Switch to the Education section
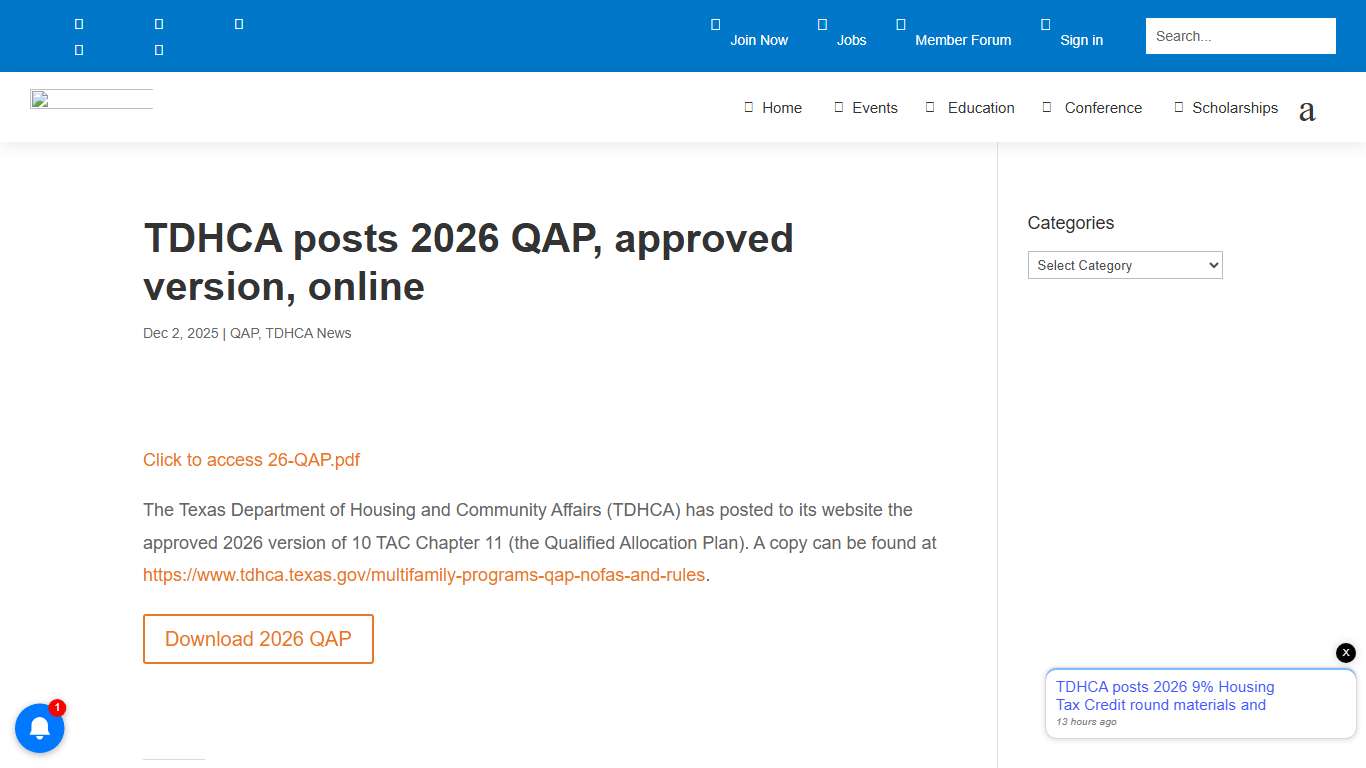 [x=981, y=107]
